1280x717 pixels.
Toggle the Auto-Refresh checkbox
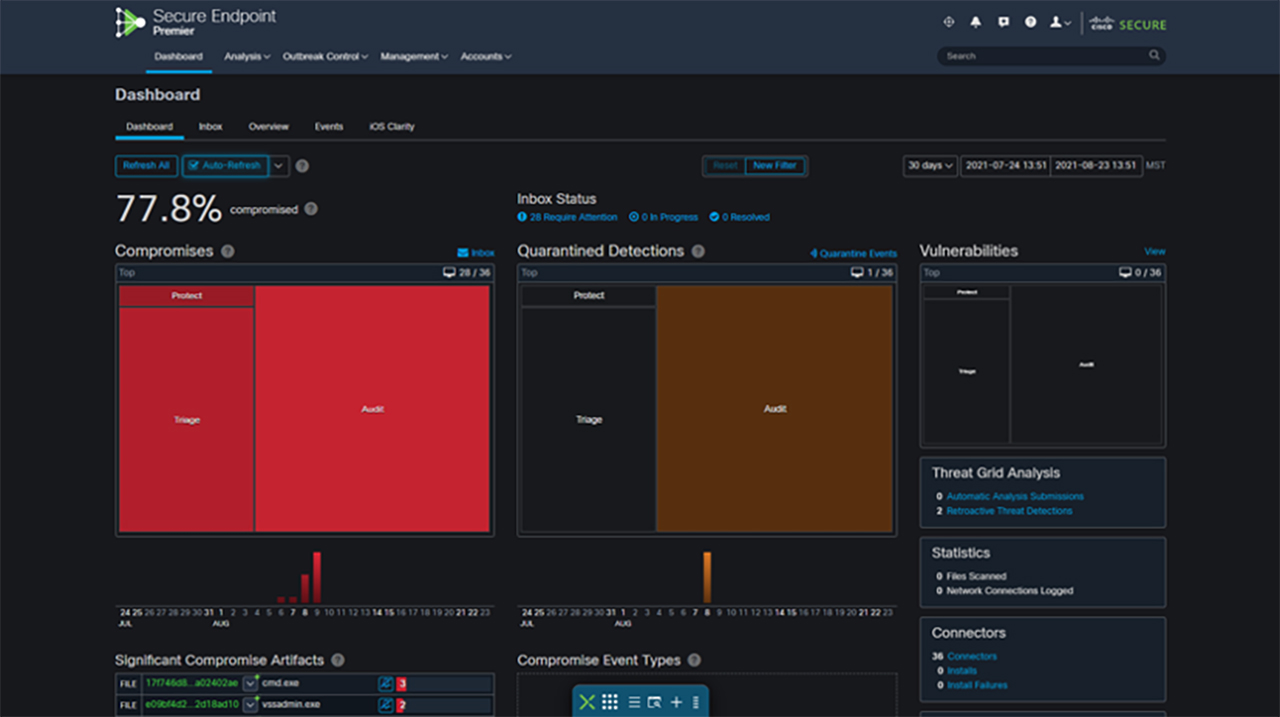194,166
